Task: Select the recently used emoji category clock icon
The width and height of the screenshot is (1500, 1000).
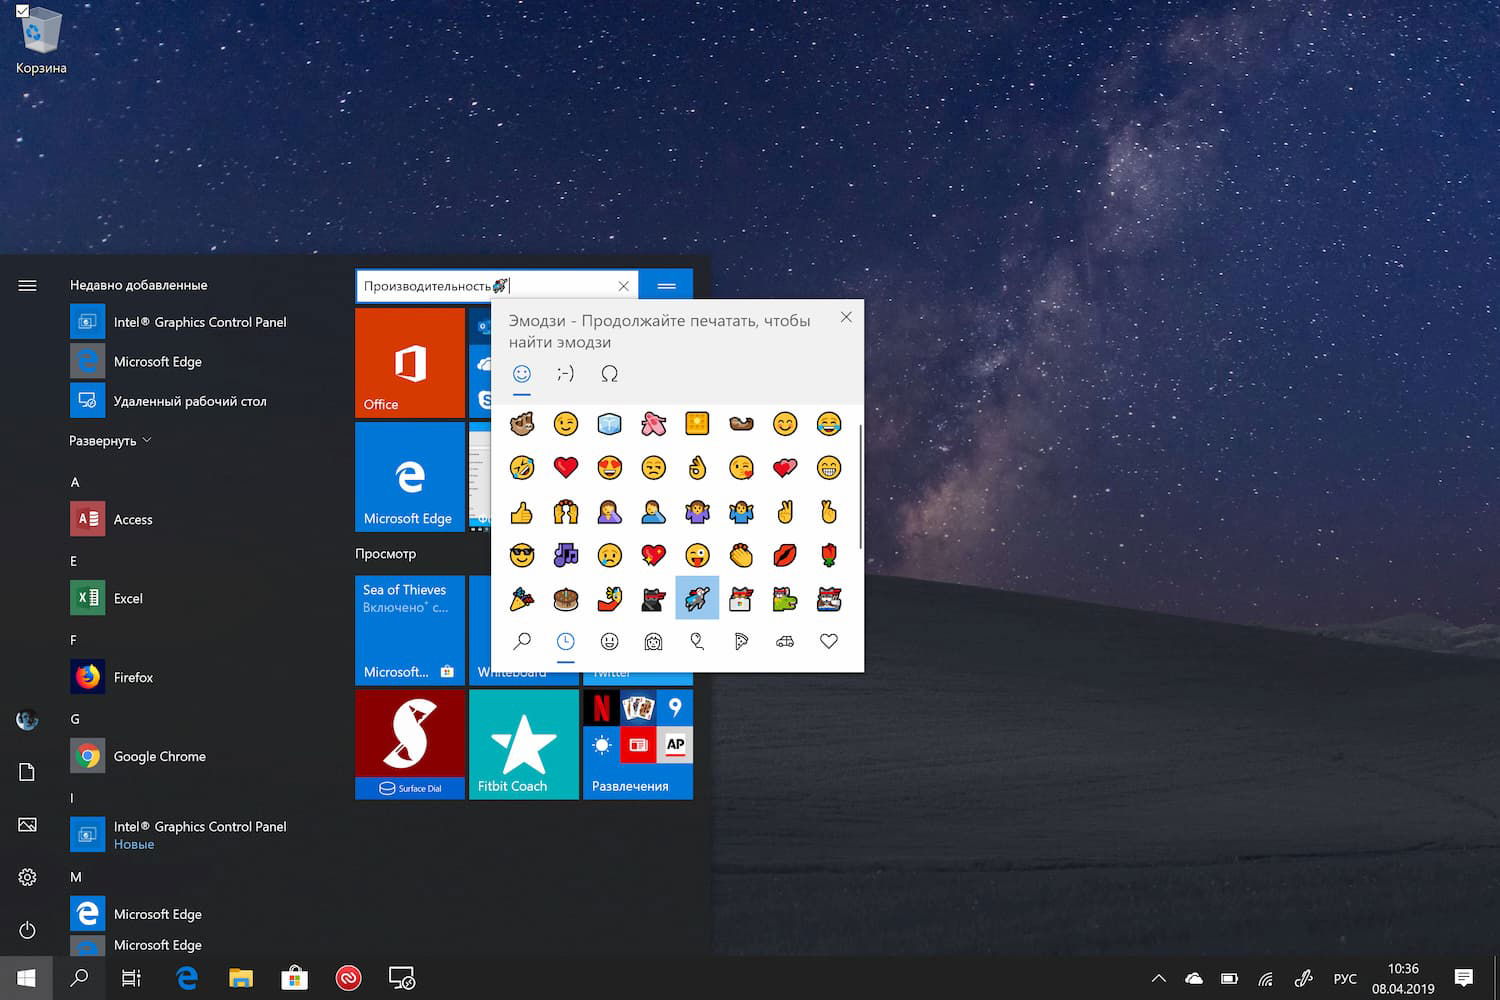Action: [x=565, y=642]
